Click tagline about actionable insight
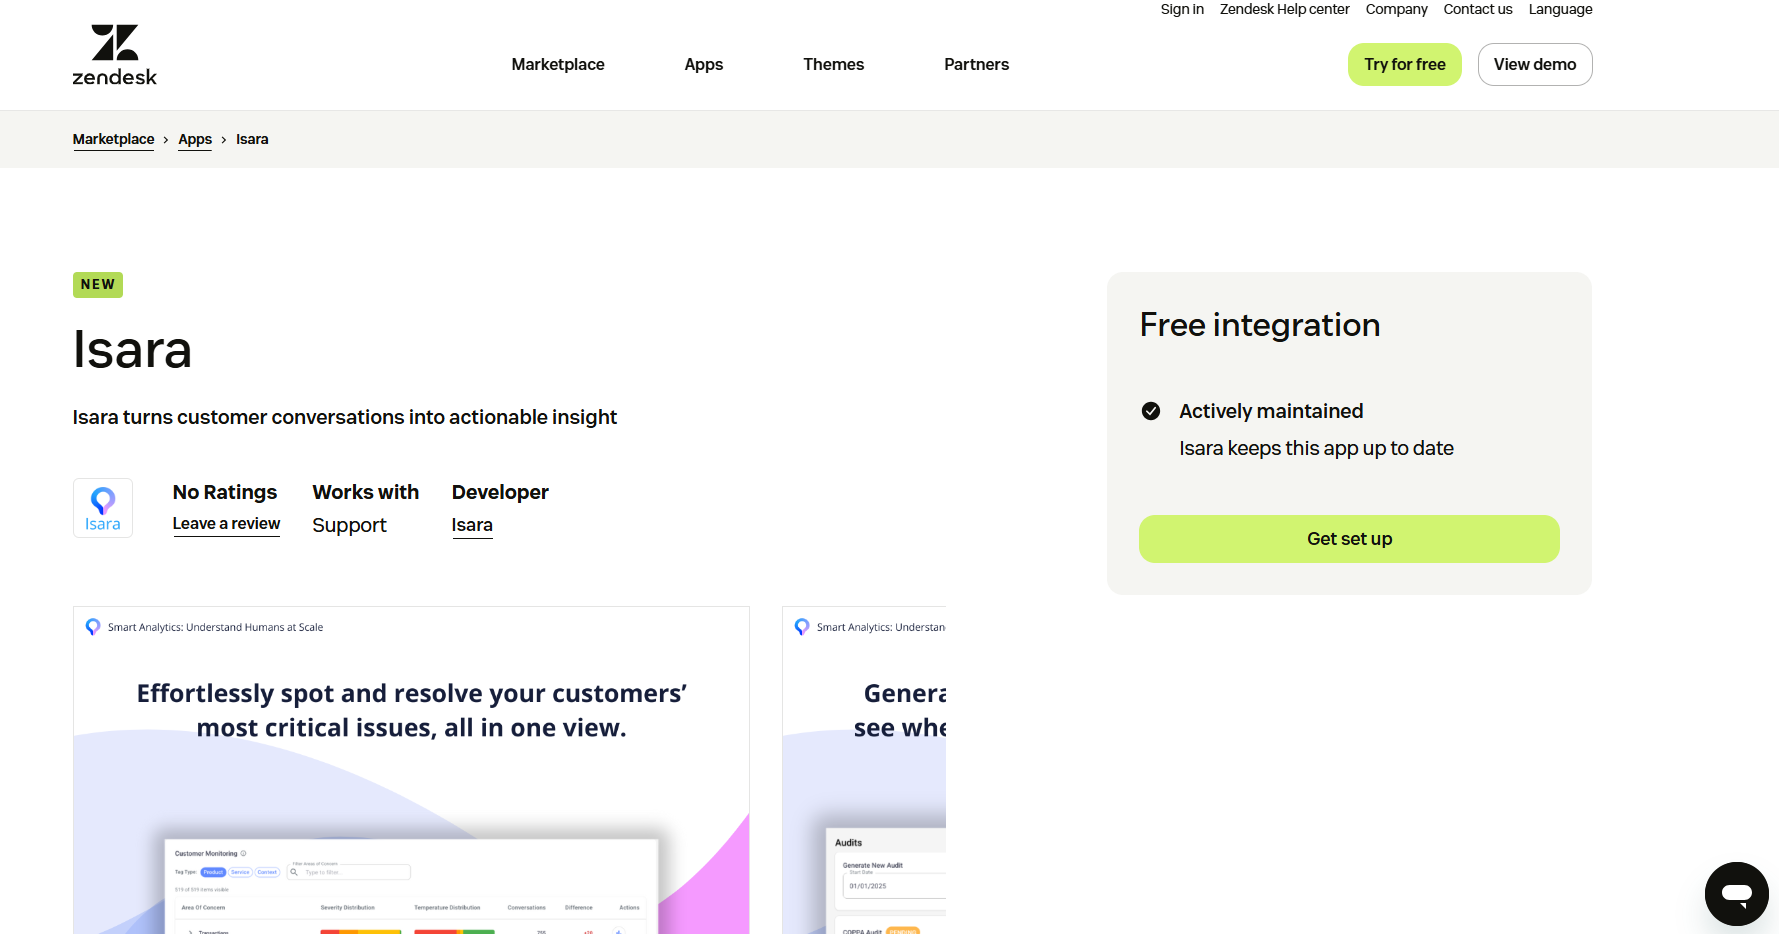This screenshot has width=1779, height=934. pyautogui.click(x=345, y=417)
